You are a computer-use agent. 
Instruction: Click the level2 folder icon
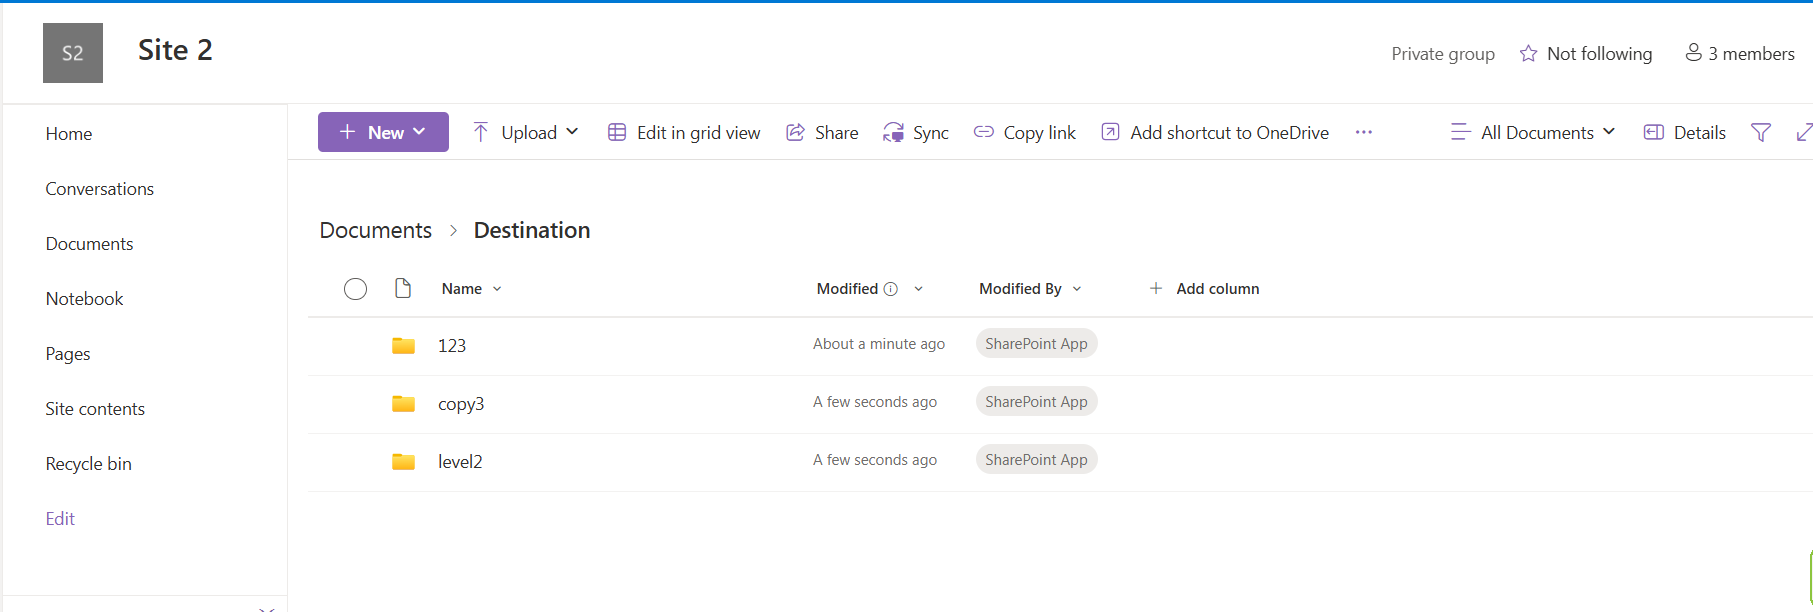pyautogui.click(x=403, y=462)
